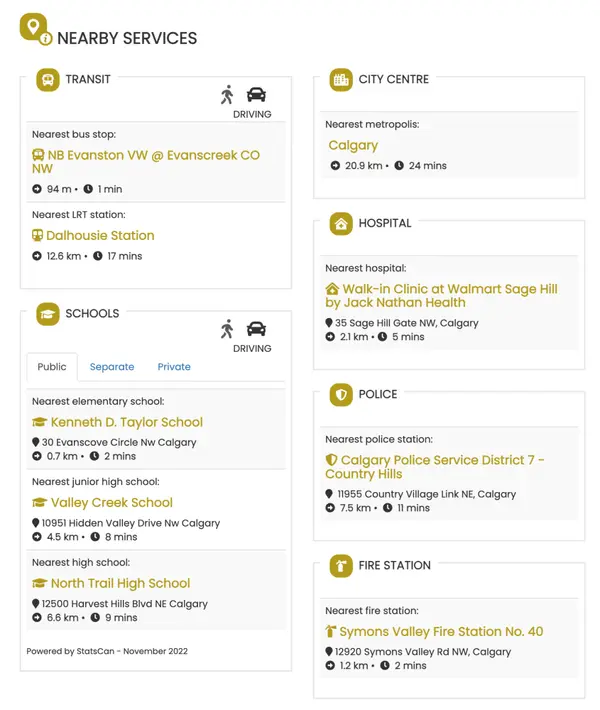The image size is (600, 710).
Task: Select driving car mode in Schools panel
Action: [x=256, y=329]
